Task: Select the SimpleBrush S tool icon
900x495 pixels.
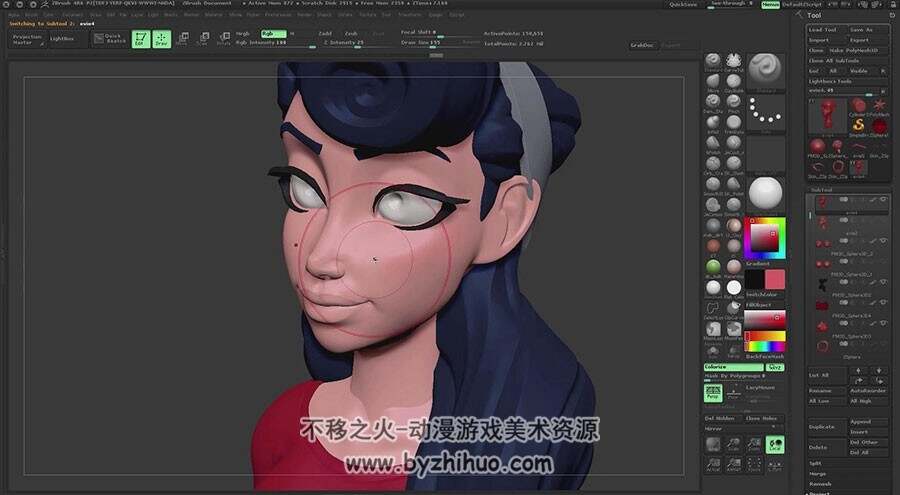Action: coord(858,126)
